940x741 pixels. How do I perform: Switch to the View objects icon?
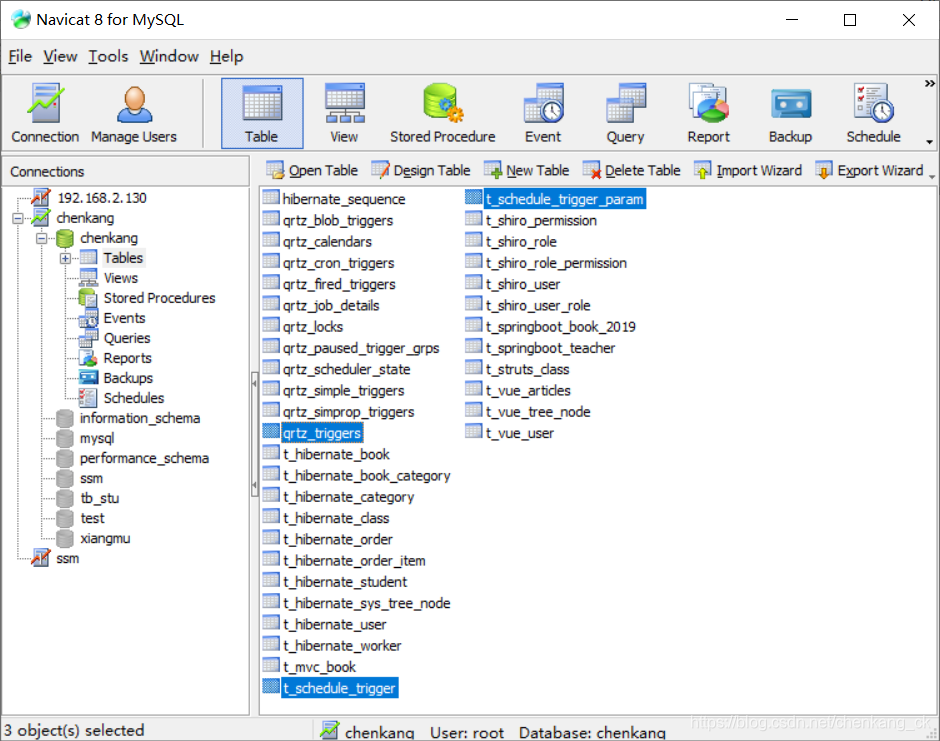[344, 113]
